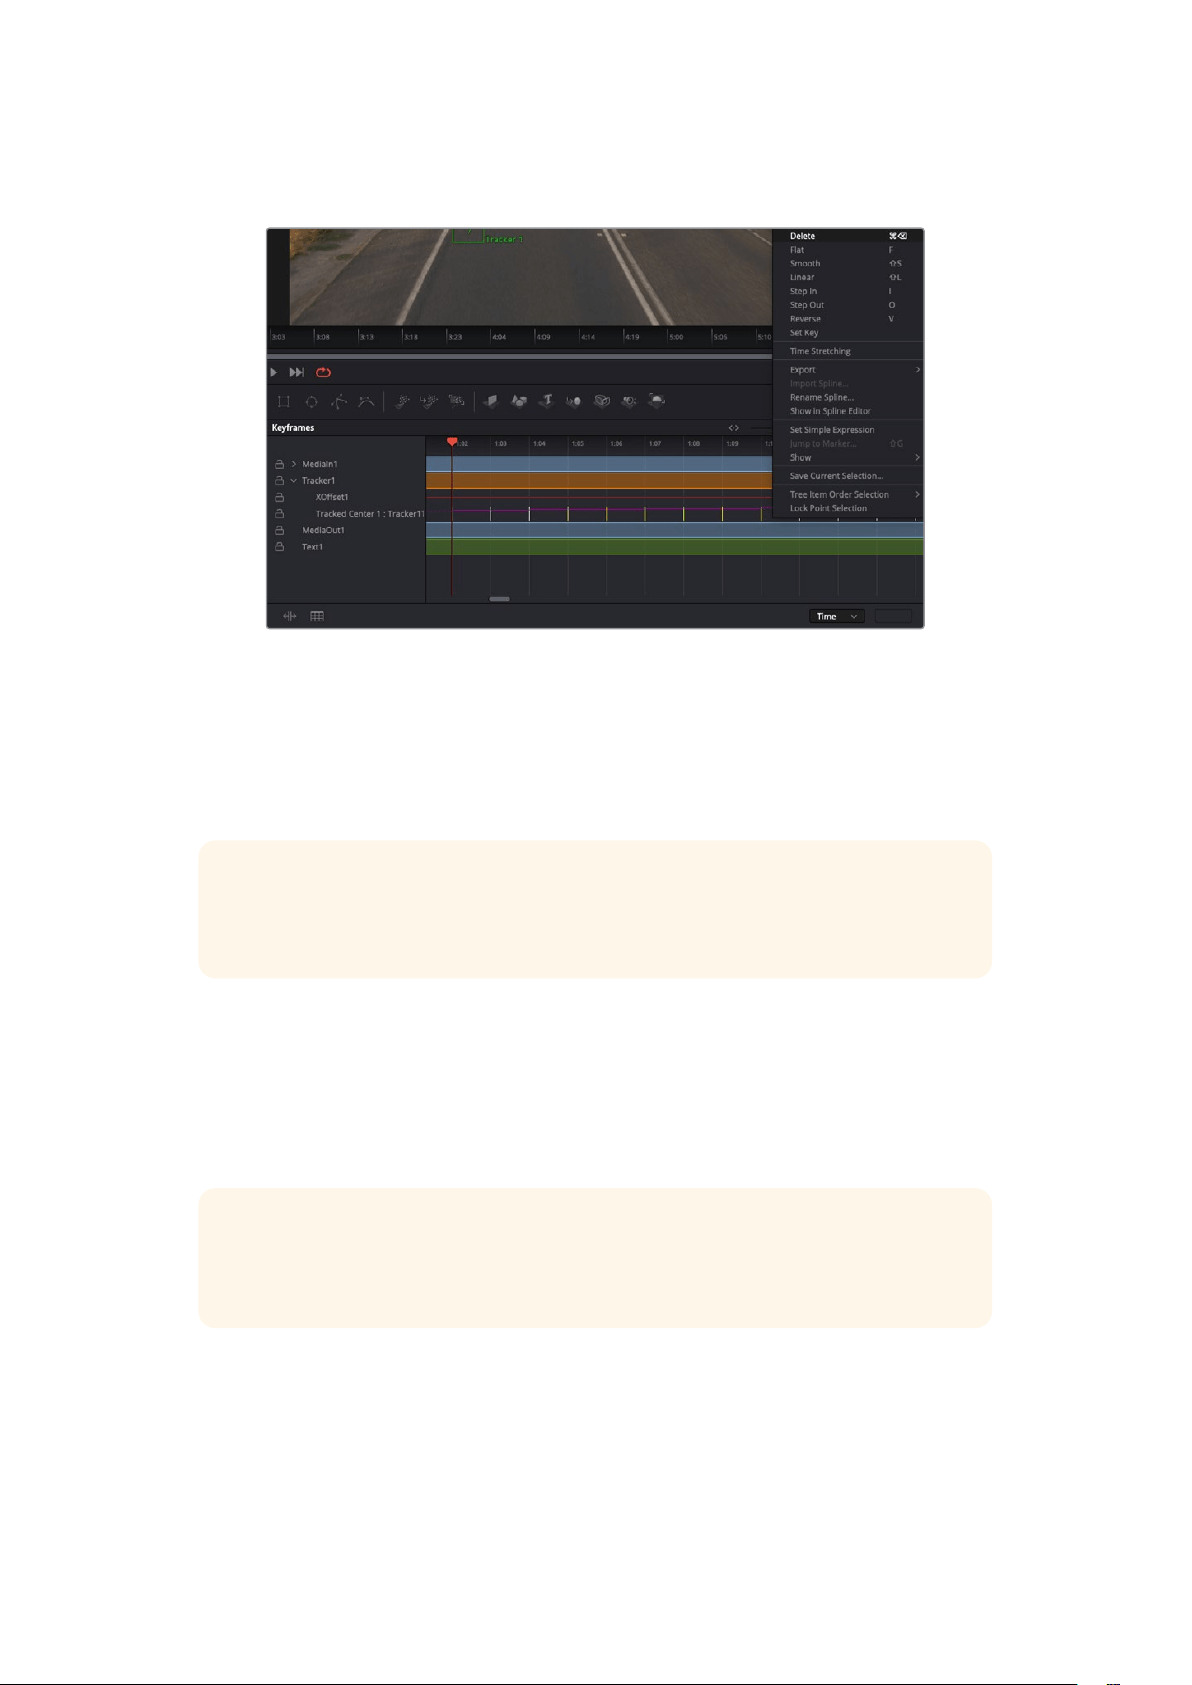Click the zoom arrows icon in Keyframes header
1192x1685 pixels.
[734, 428]
